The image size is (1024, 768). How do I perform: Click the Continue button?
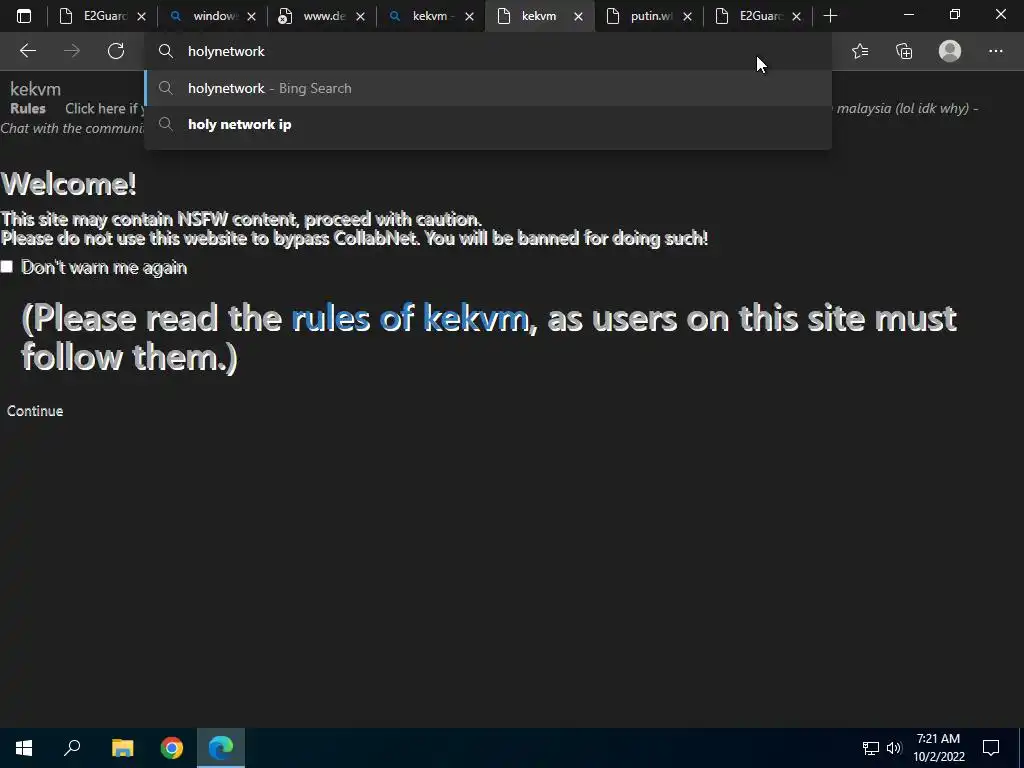click(x=35, y=411)
